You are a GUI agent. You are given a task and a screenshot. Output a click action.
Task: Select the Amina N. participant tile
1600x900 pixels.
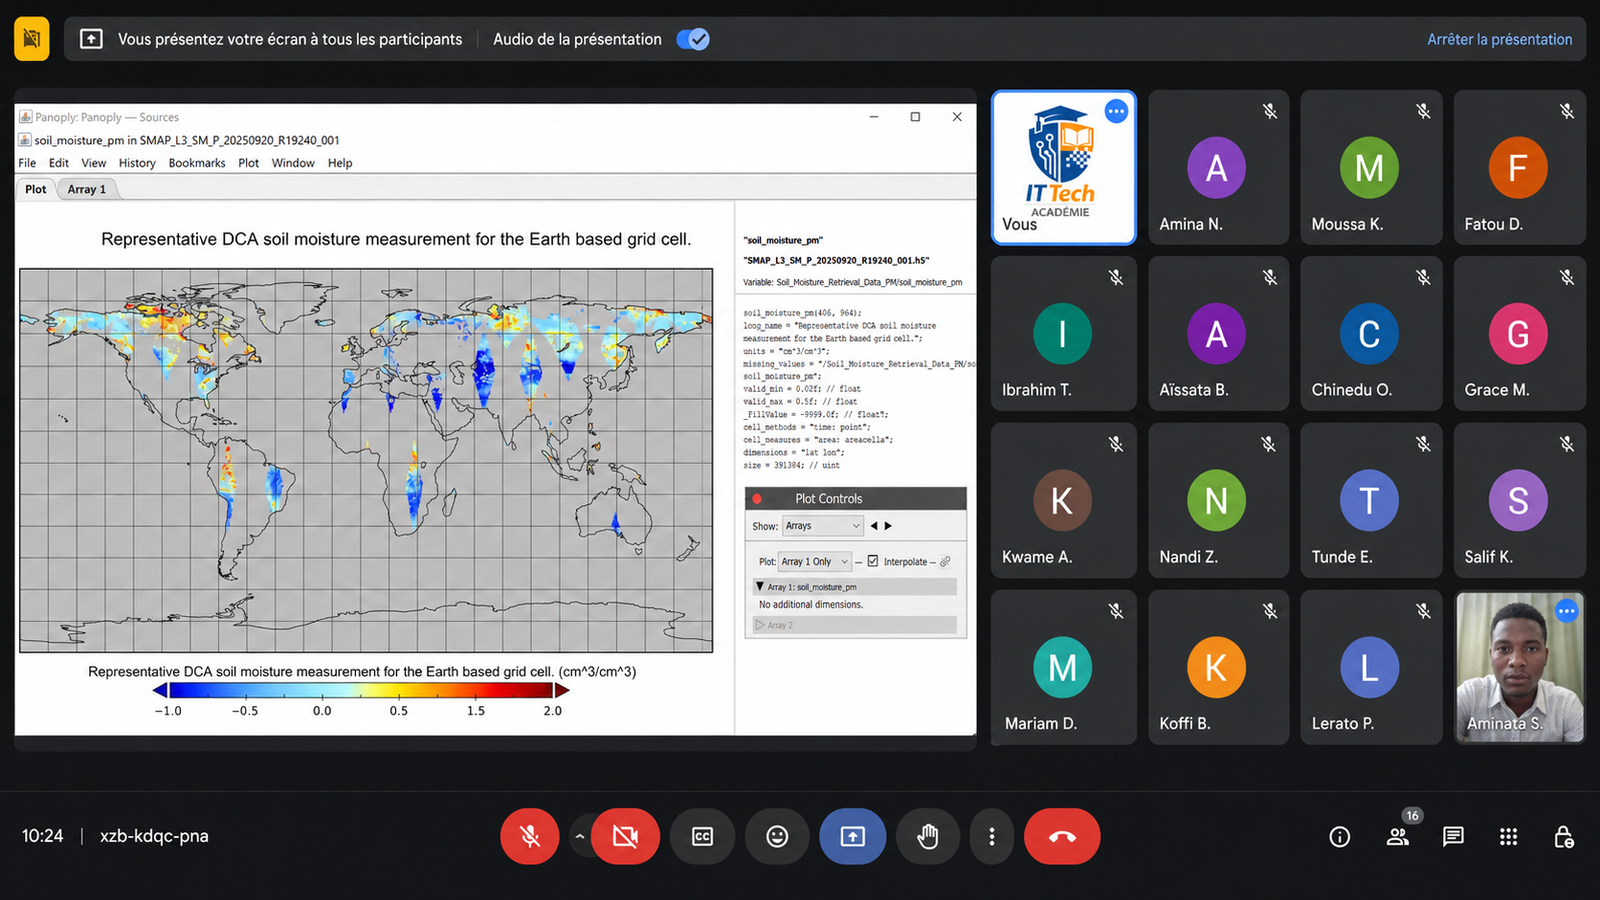click(1216, 167)
